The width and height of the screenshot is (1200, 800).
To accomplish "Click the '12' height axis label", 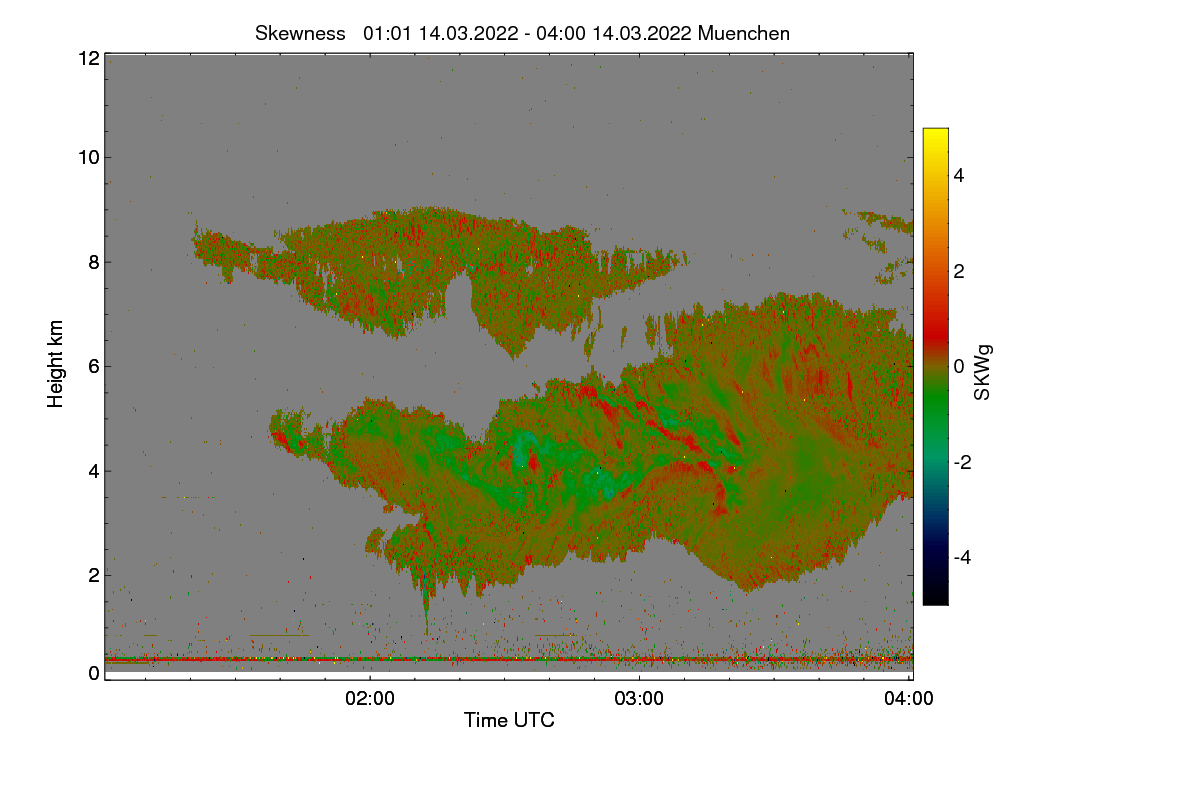I will [x=88, y=58].
